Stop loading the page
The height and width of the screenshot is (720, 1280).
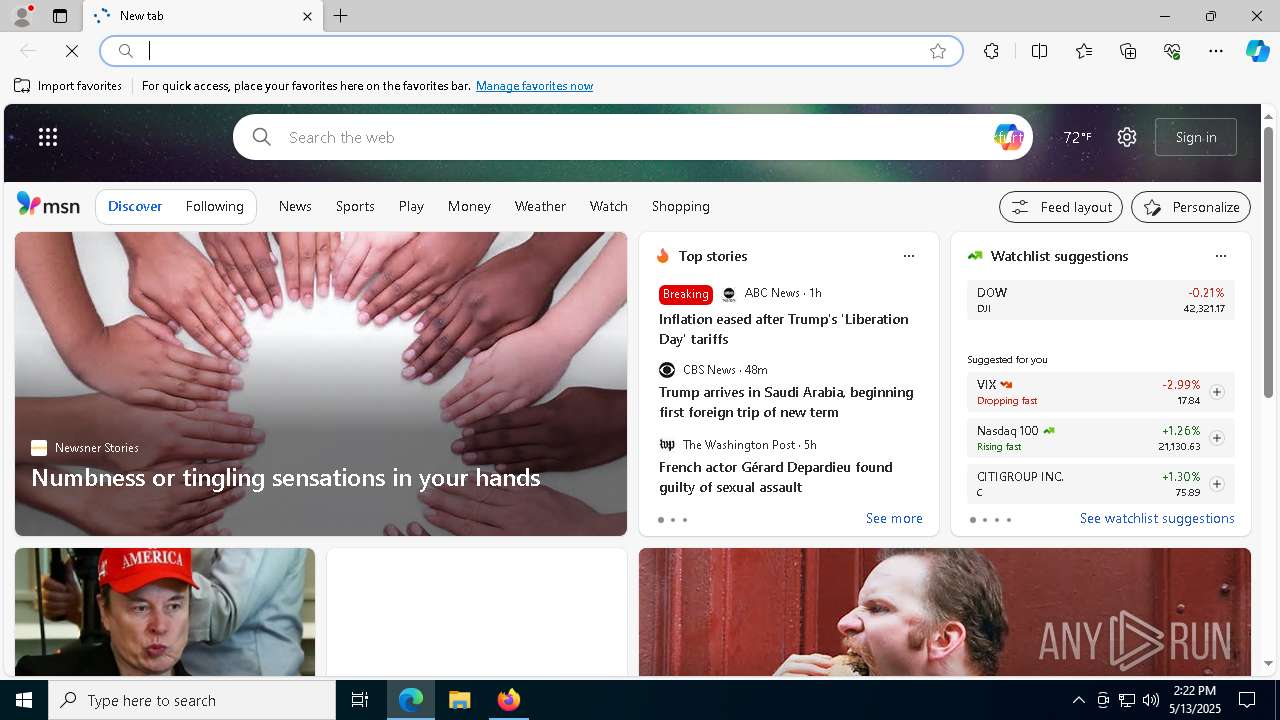pos(72,51)
